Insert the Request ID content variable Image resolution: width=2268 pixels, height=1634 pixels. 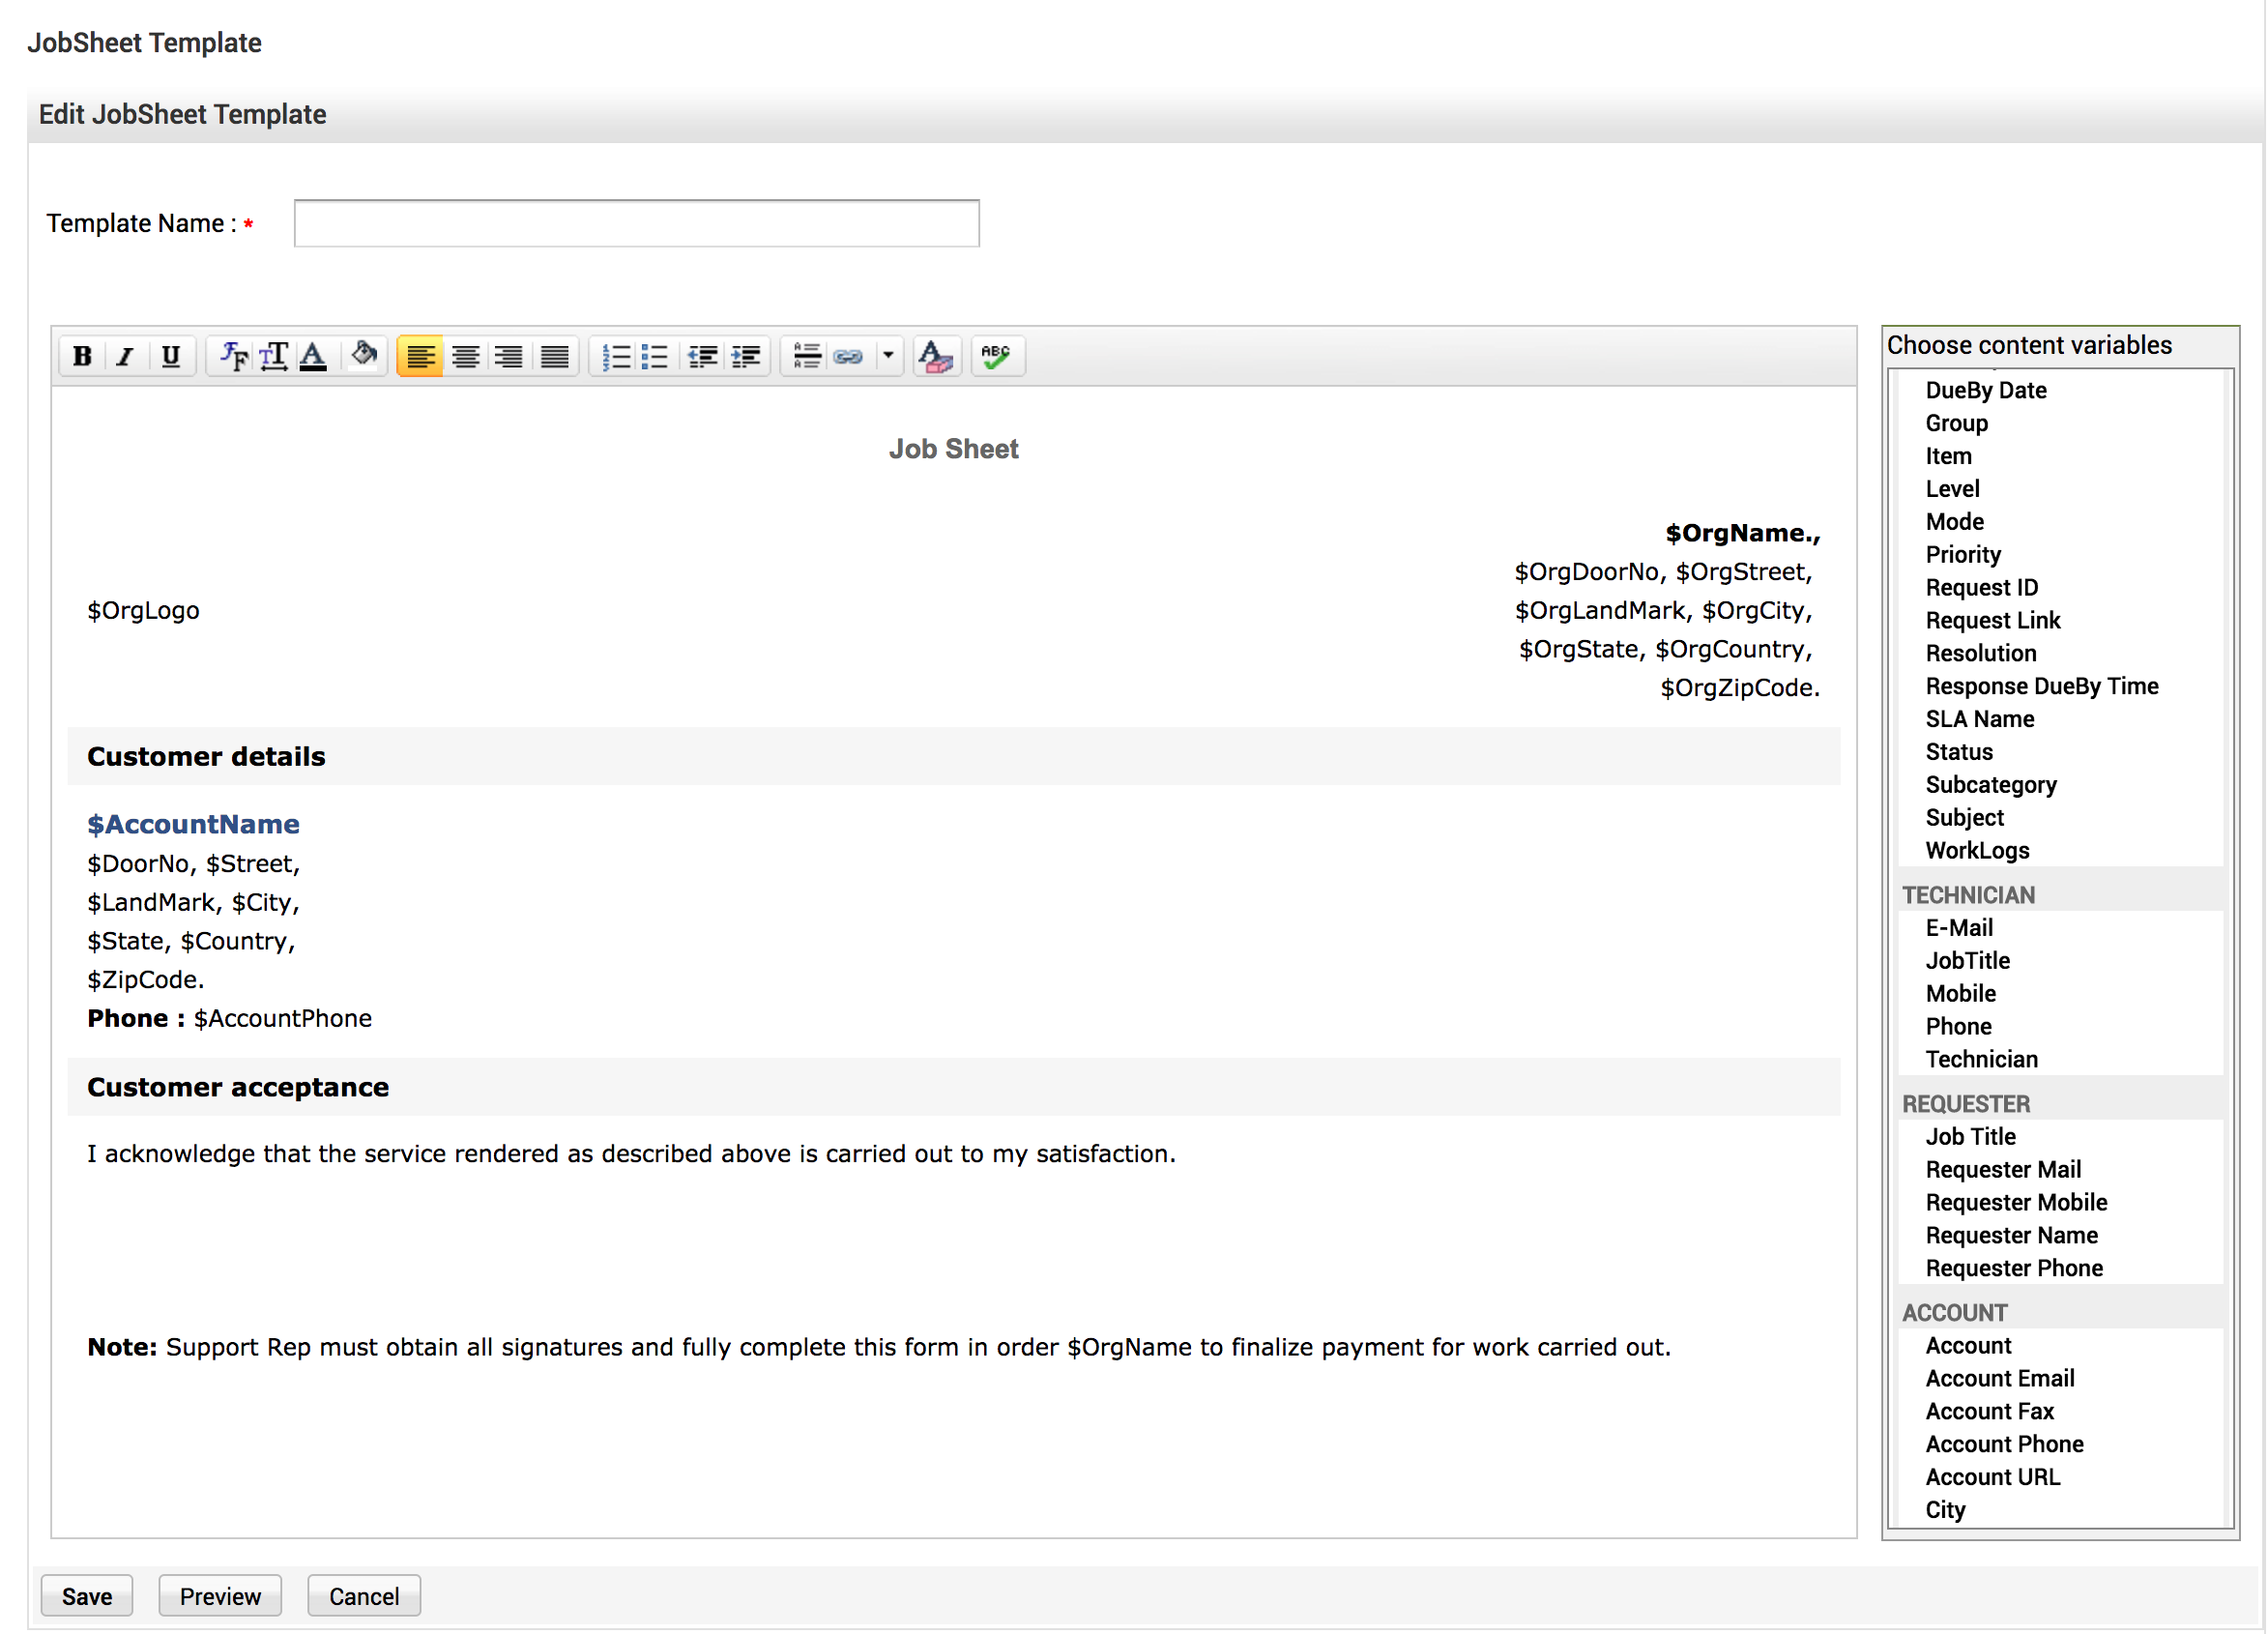coord(1981,588)
